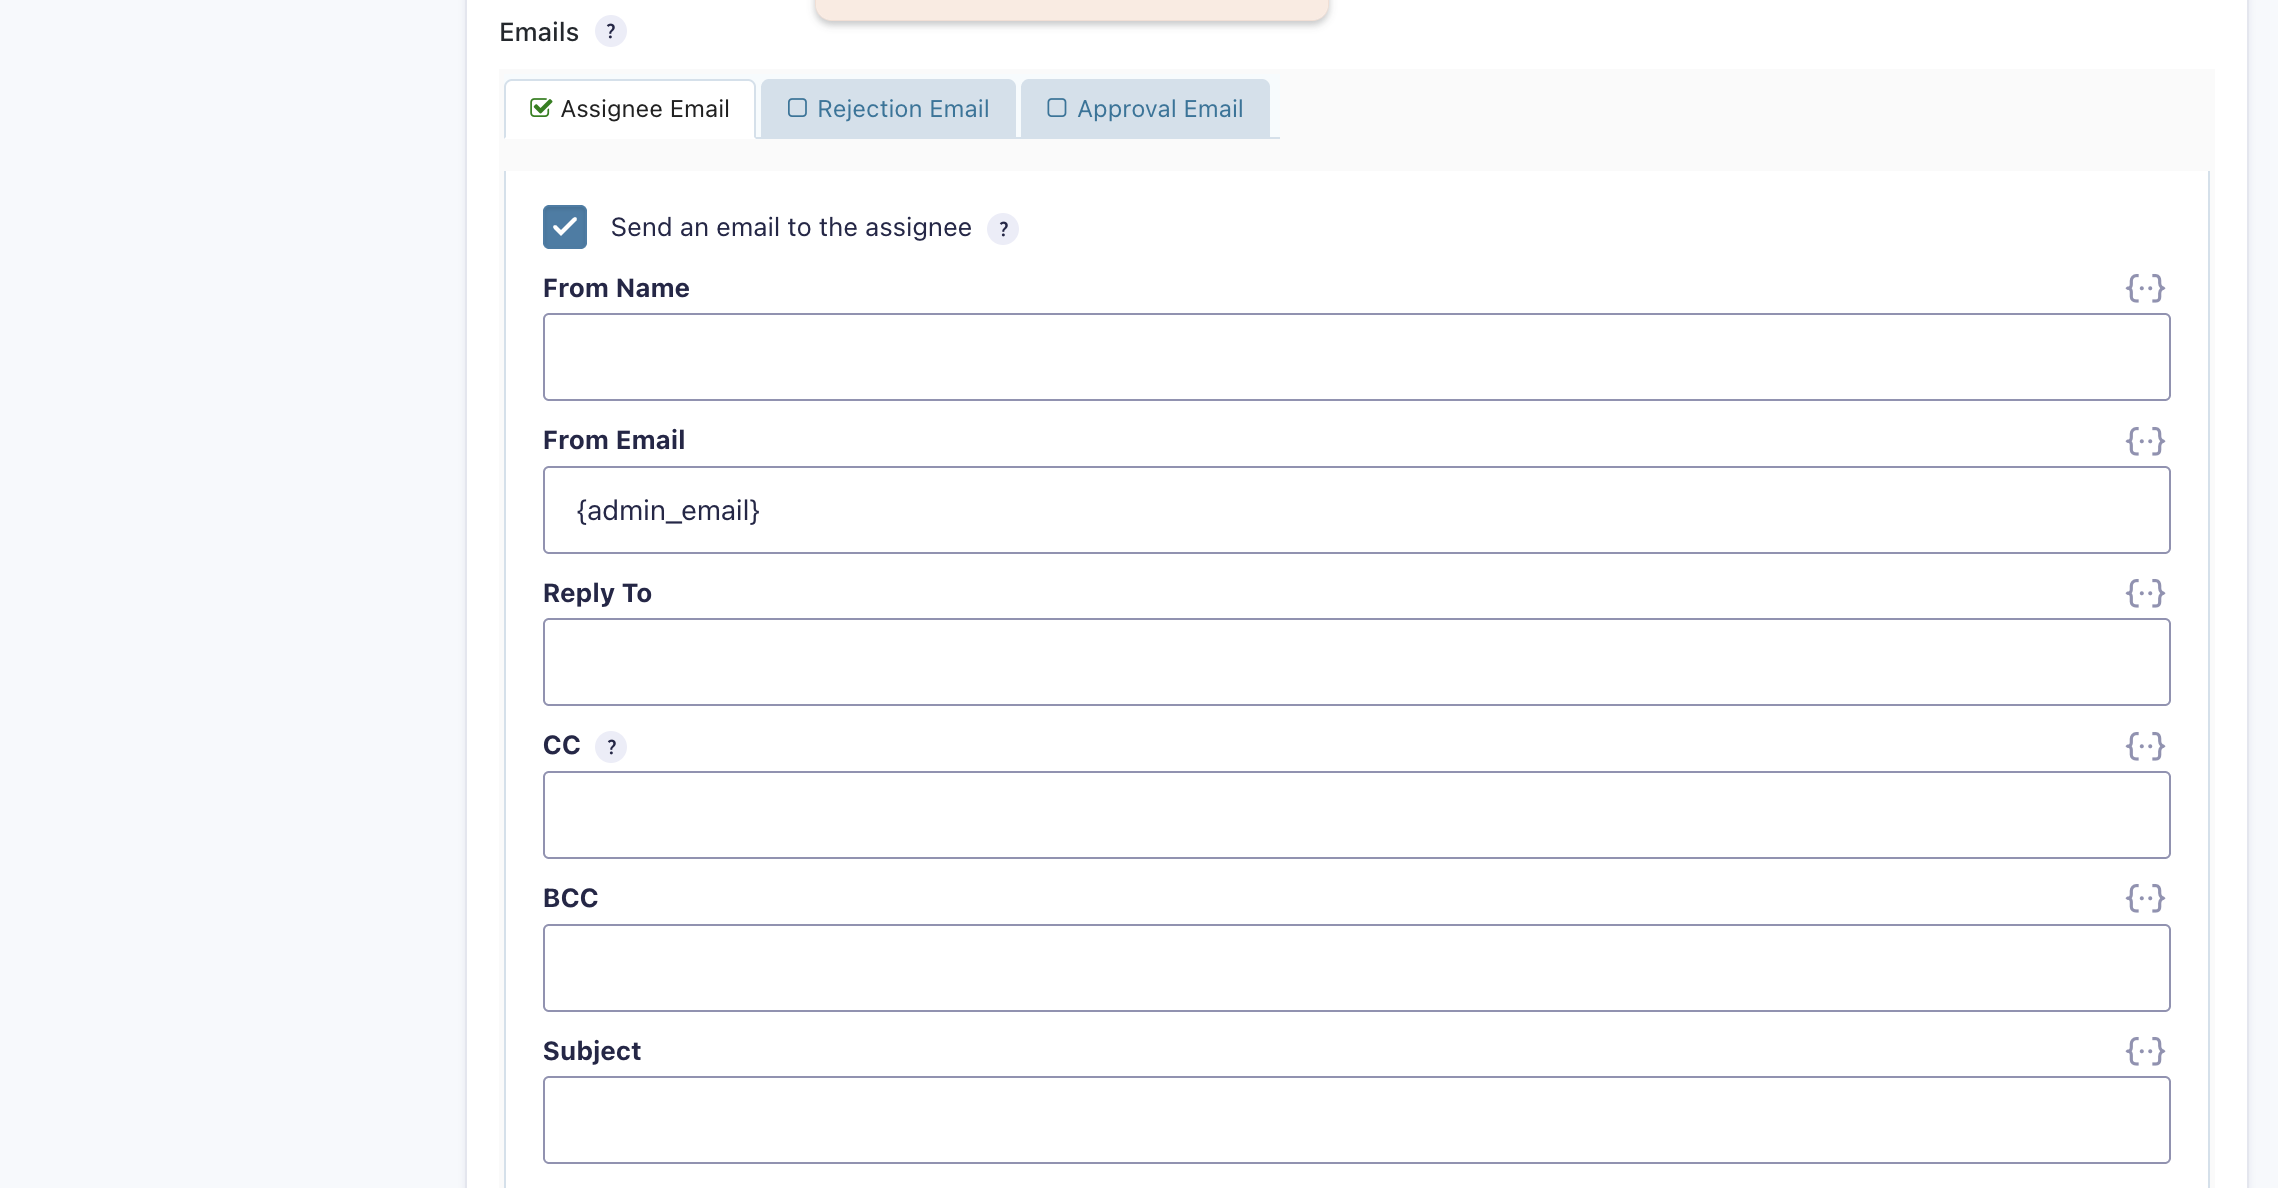Image resolution: width=2278 pixels, height=1188 pixels.
Task: Open merge tags for CC field
Action: pyautogui.click(x=2145, y=746)
